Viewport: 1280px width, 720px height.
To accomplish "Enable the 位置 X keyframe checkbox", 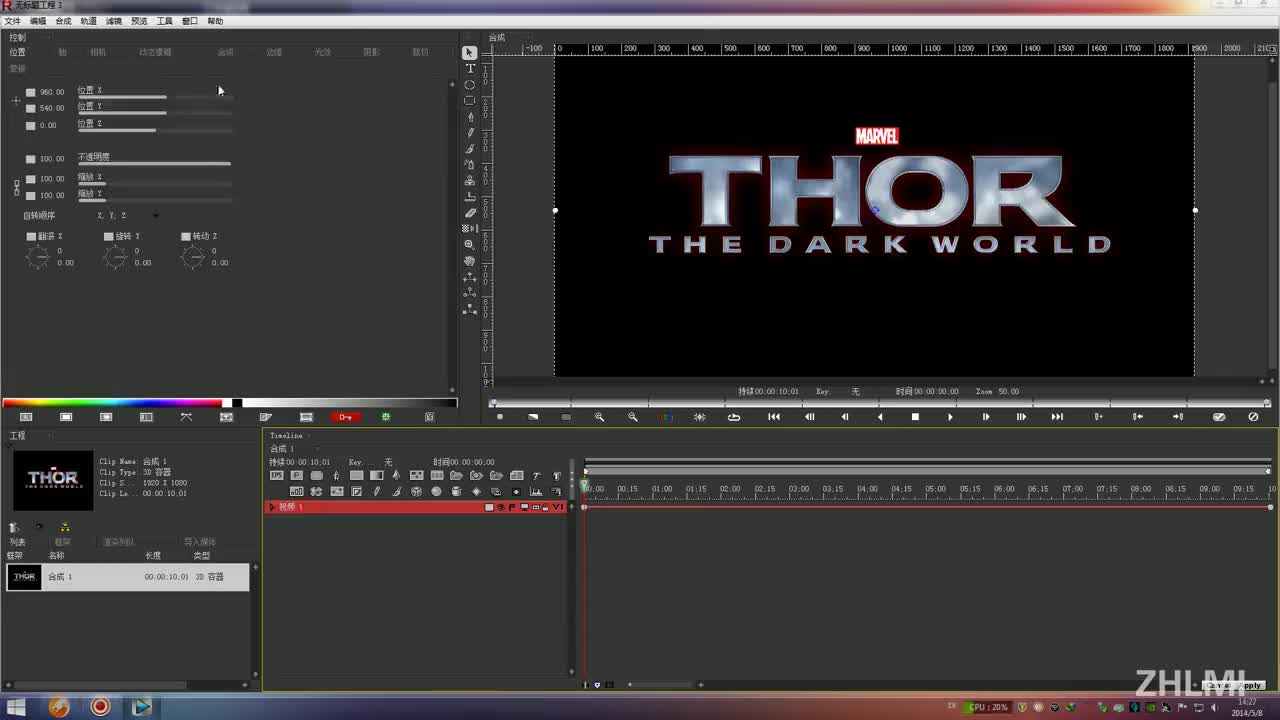I will click(31, 92).
